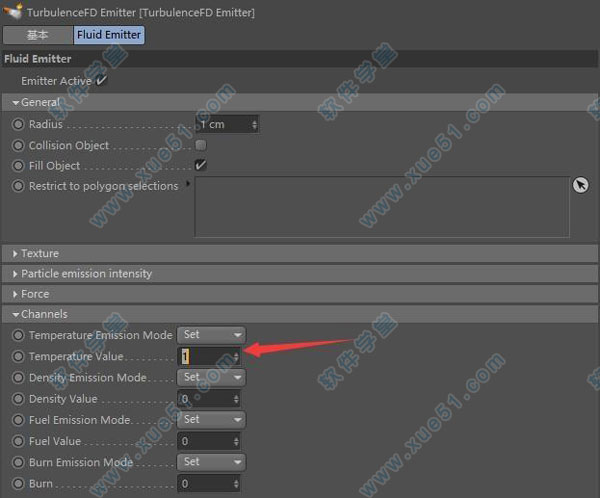Toggle Density Emission Mode animation circle

(x=18, y=378)
